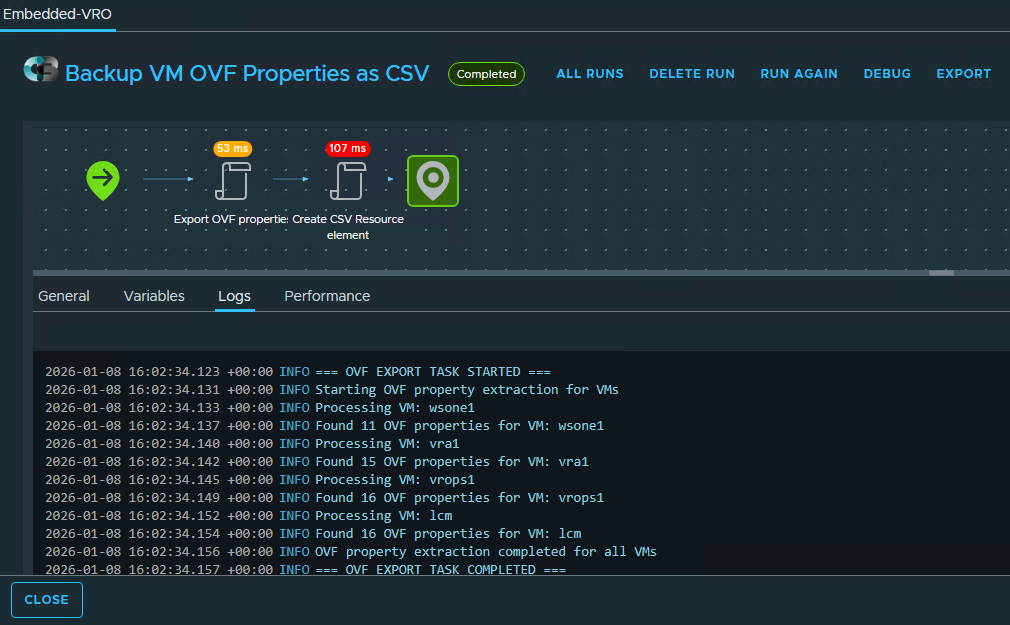
Task: Click EXPORT in the header
Action: (x=963, y=74)
